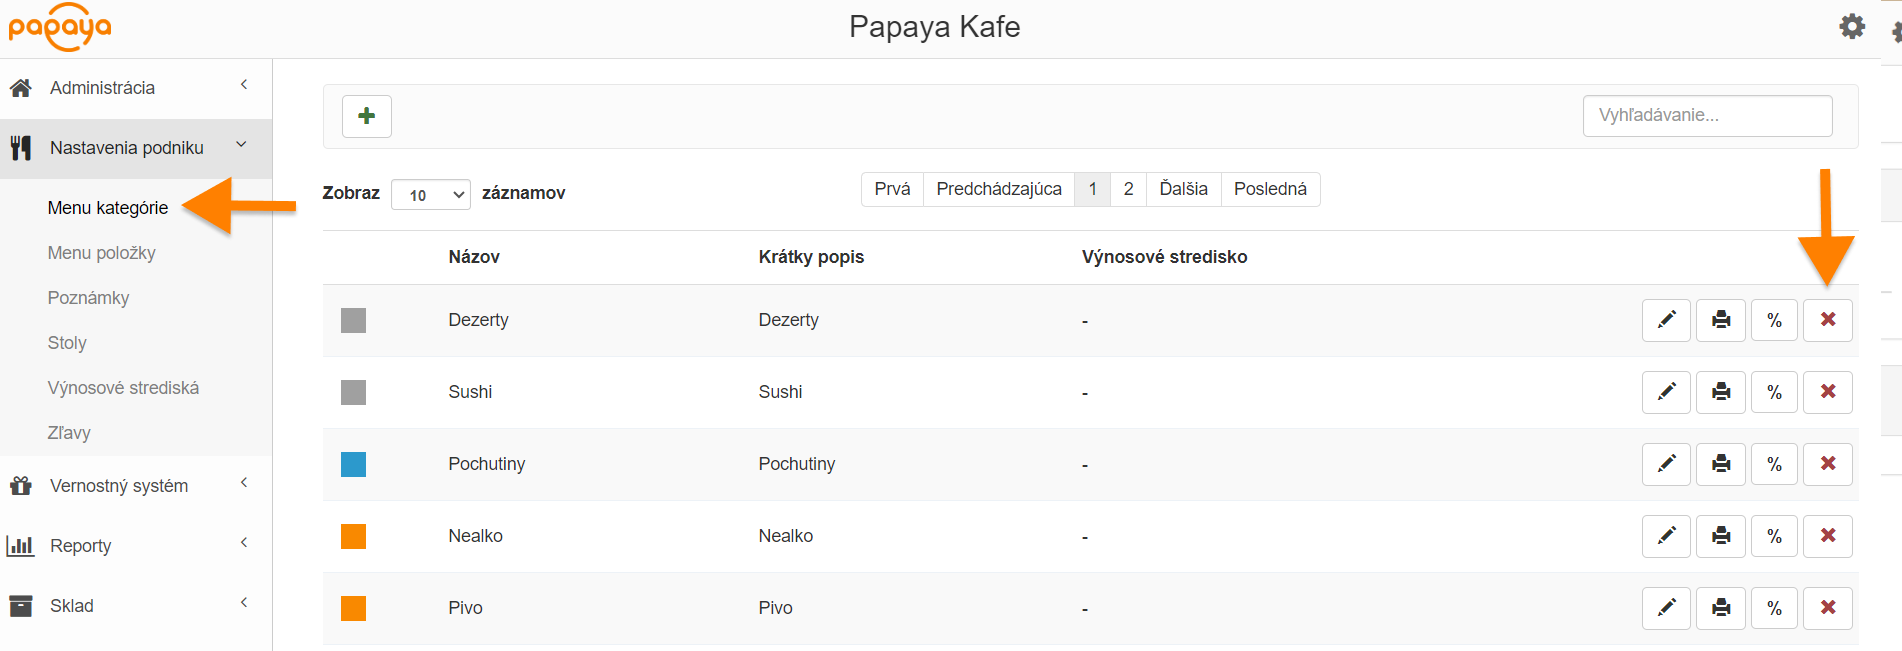Click the pencil edit icon for Pivo
Viewport: 1902px width, 651px height.
[x=1666, y=608]
